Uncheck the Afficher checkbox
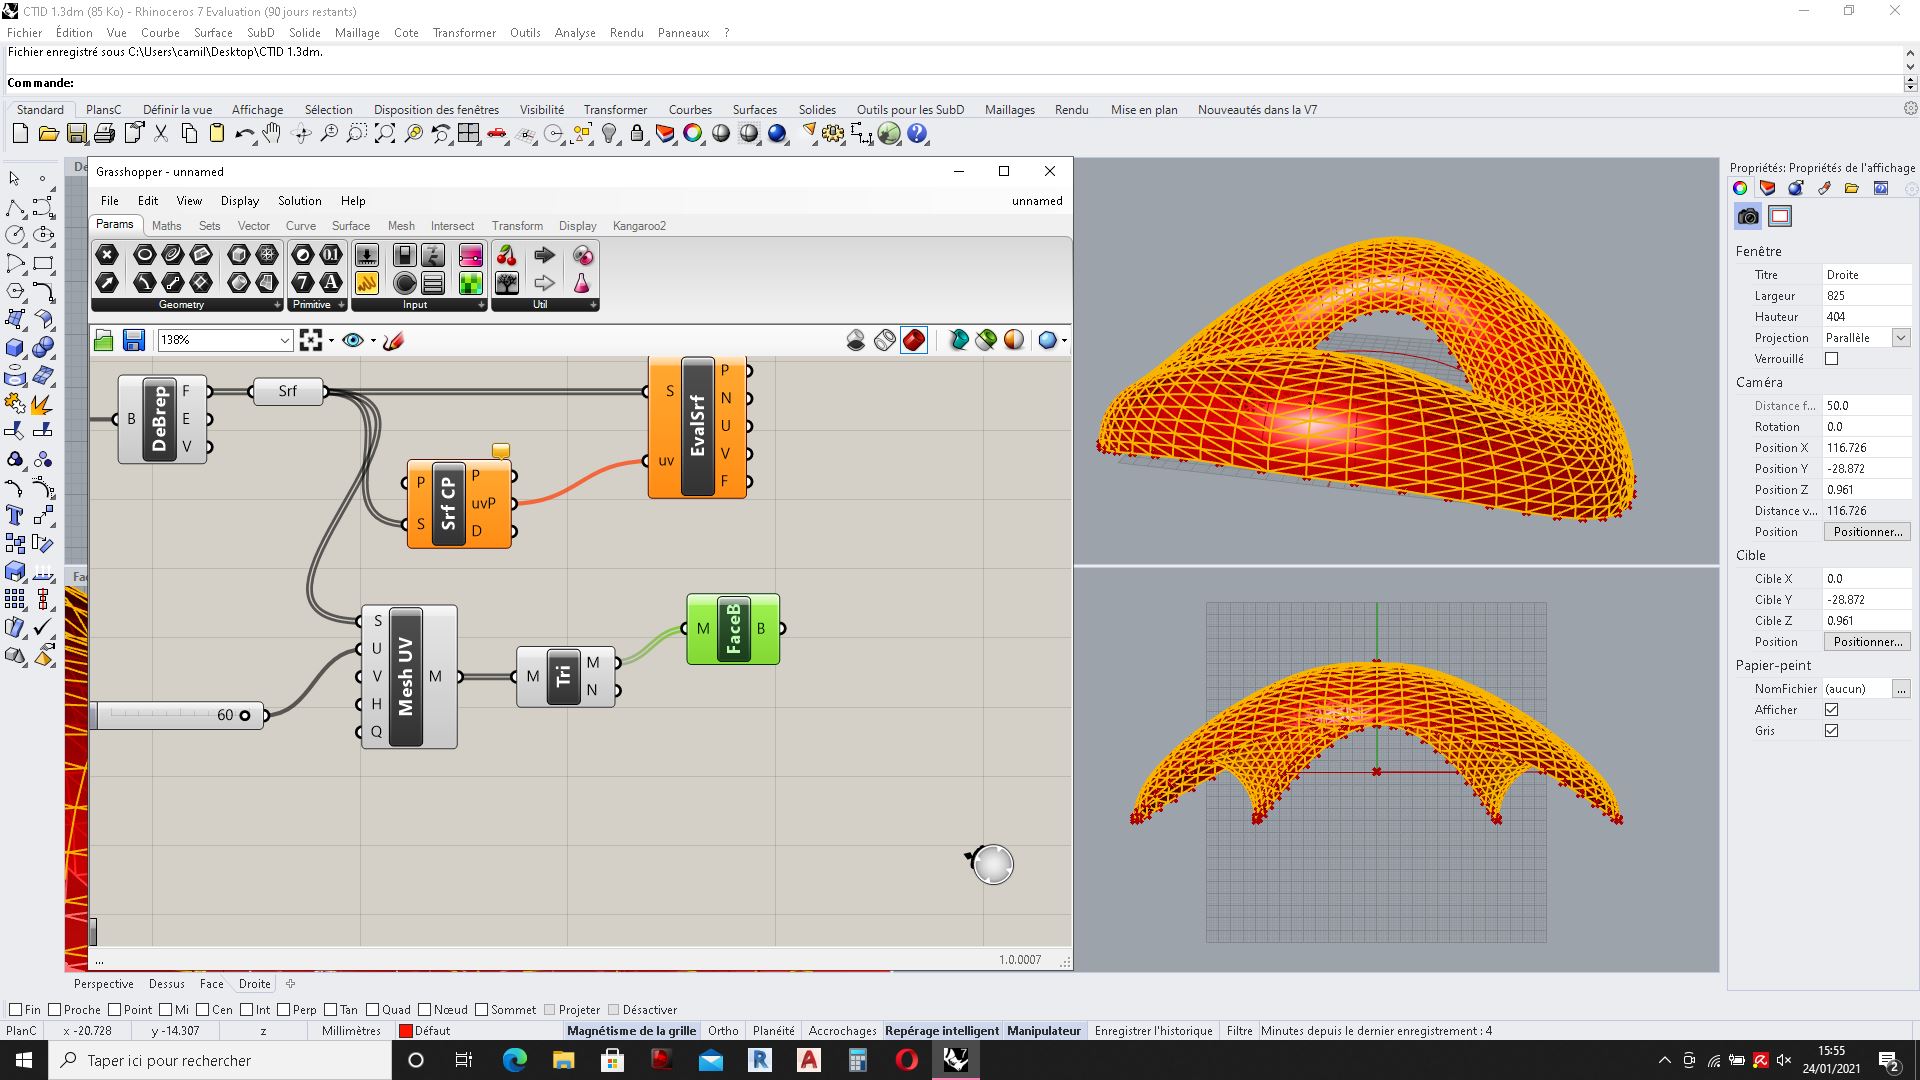Screen dimensions: 1920x1080 pos(1831,710)
